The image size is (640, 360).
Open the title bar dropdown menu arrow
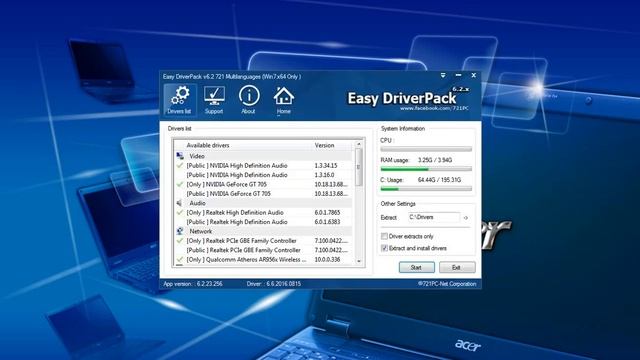pyautogui.click(x=443, y=76)
